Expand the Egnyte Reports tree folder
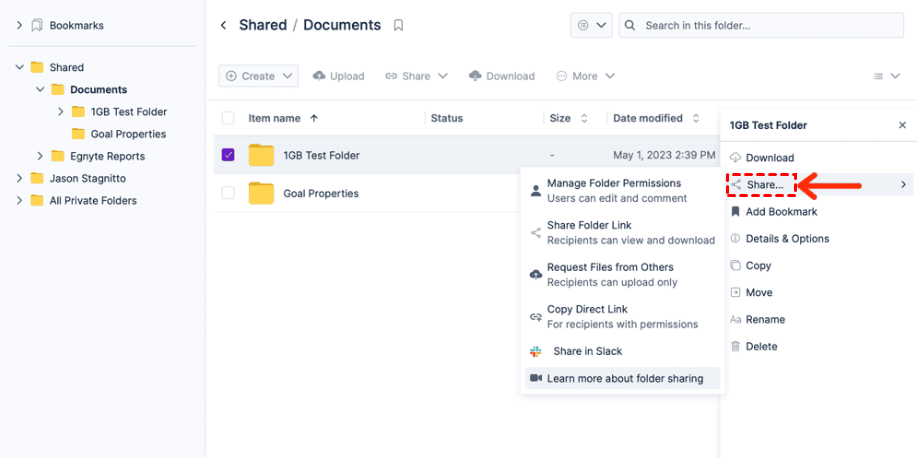The image size is (917, 458). click(41, 156)
